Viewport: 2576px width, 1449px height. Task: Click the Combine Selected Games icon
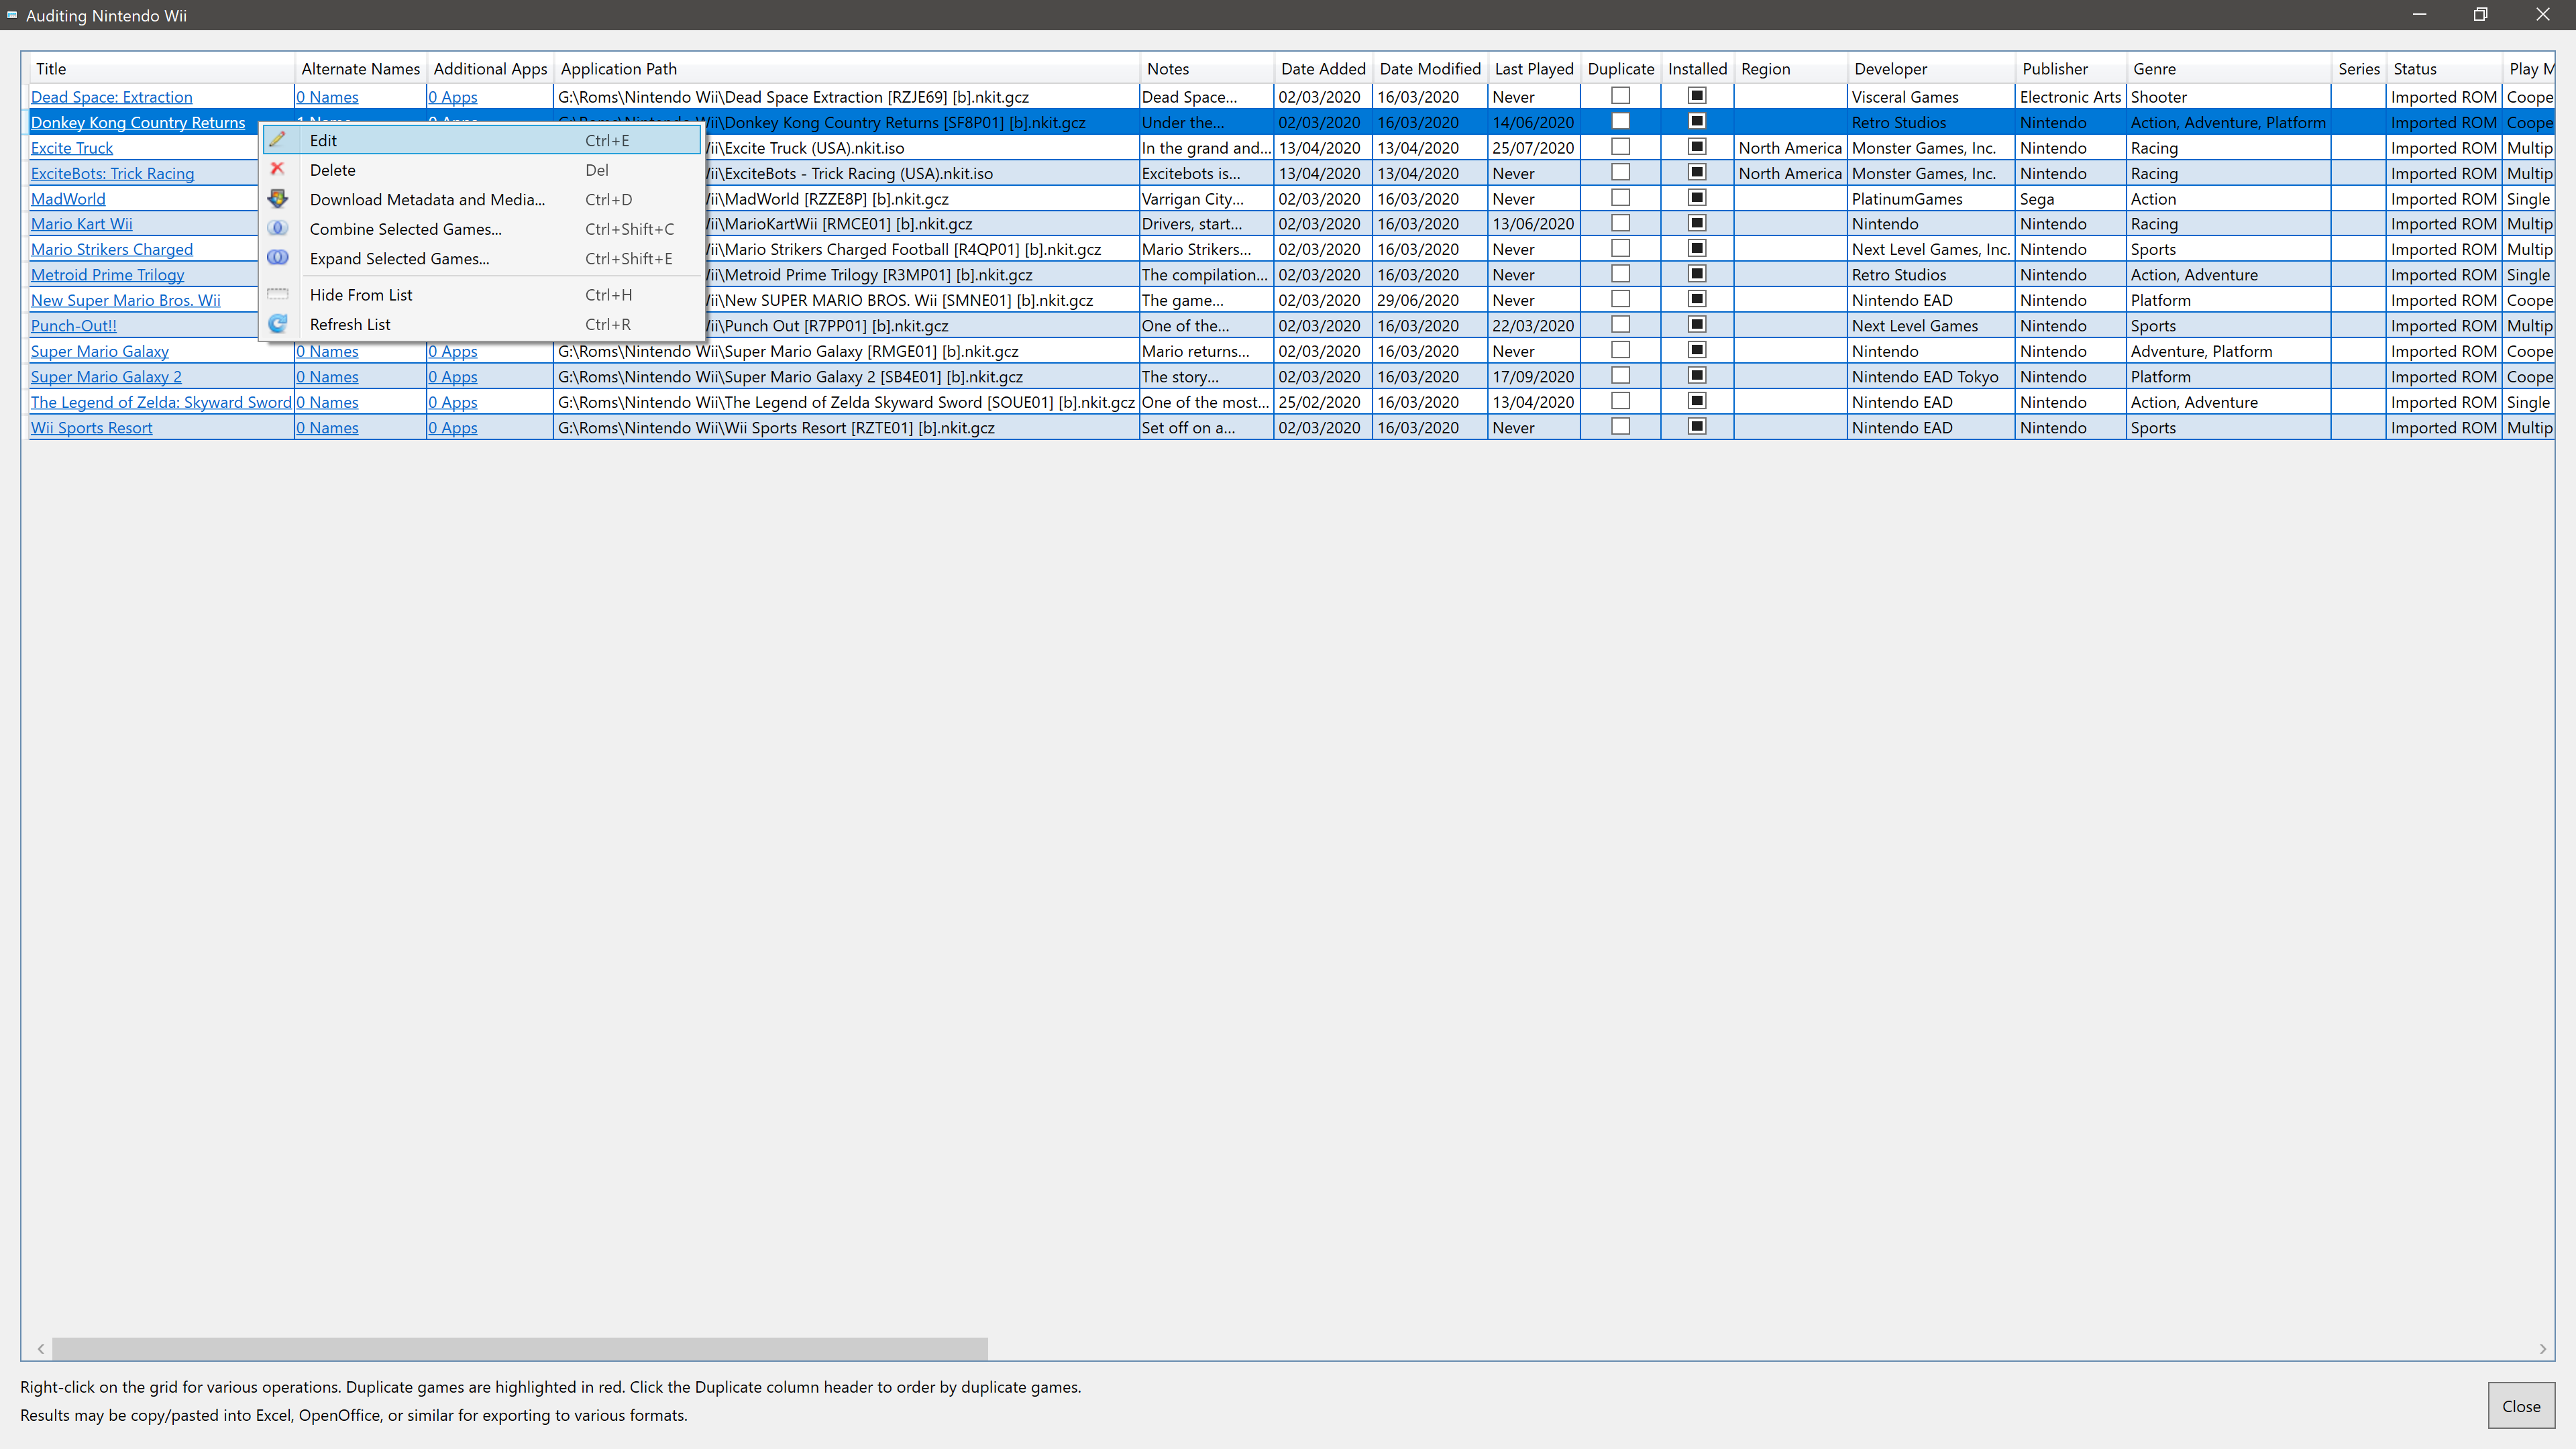pyautogui.click(x=278, y=228)
